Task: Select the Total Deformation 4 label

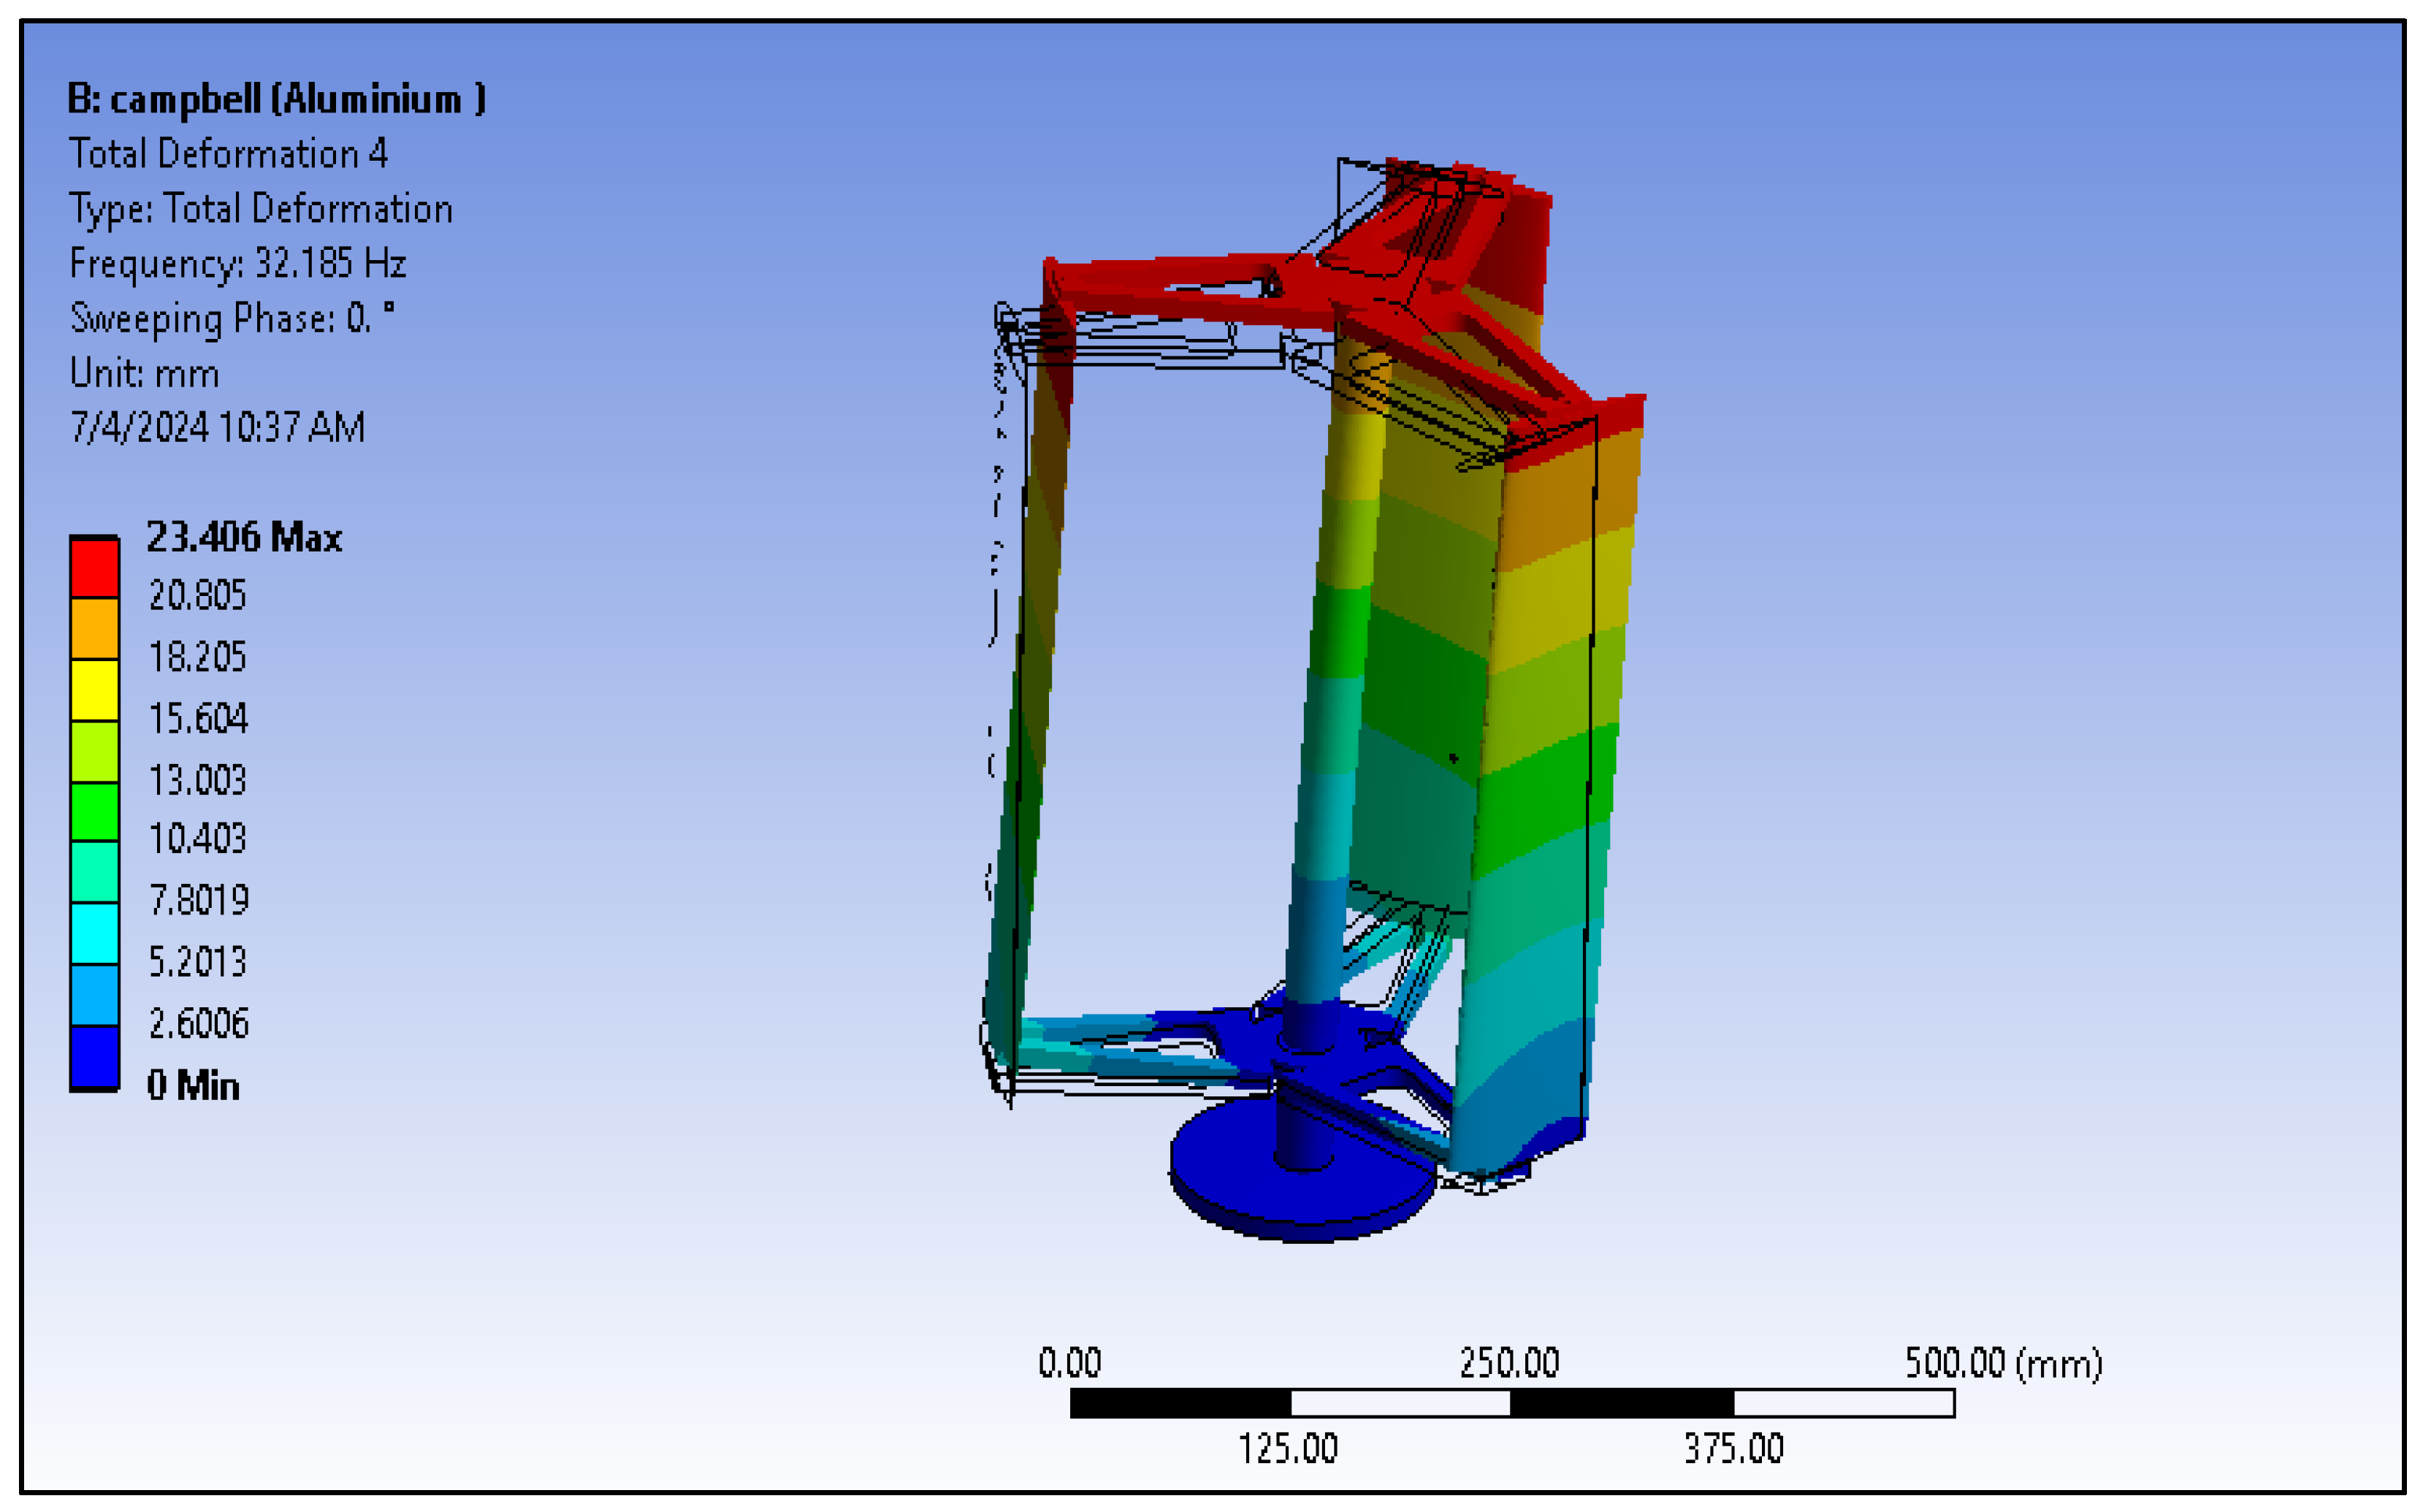Action: tap(228, 154)
